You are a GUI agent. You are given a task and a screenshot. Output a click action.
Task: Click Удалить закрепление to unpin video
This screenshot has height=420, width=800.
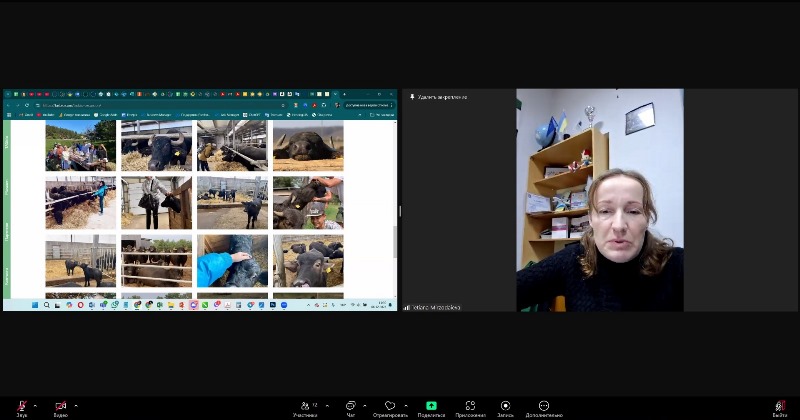point(439,97)
